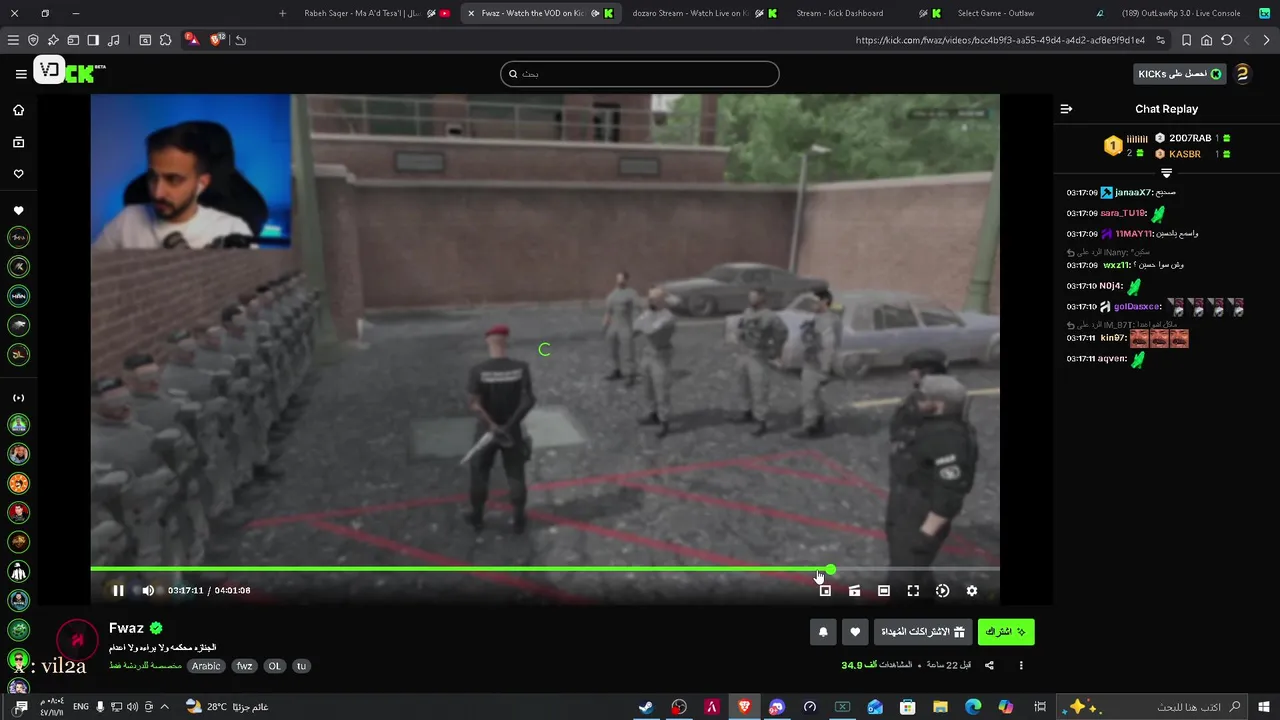Screen dimensions: 1280x720
Task: Open the filled heart icon in sidebar
Action: [x=18, y=211]
